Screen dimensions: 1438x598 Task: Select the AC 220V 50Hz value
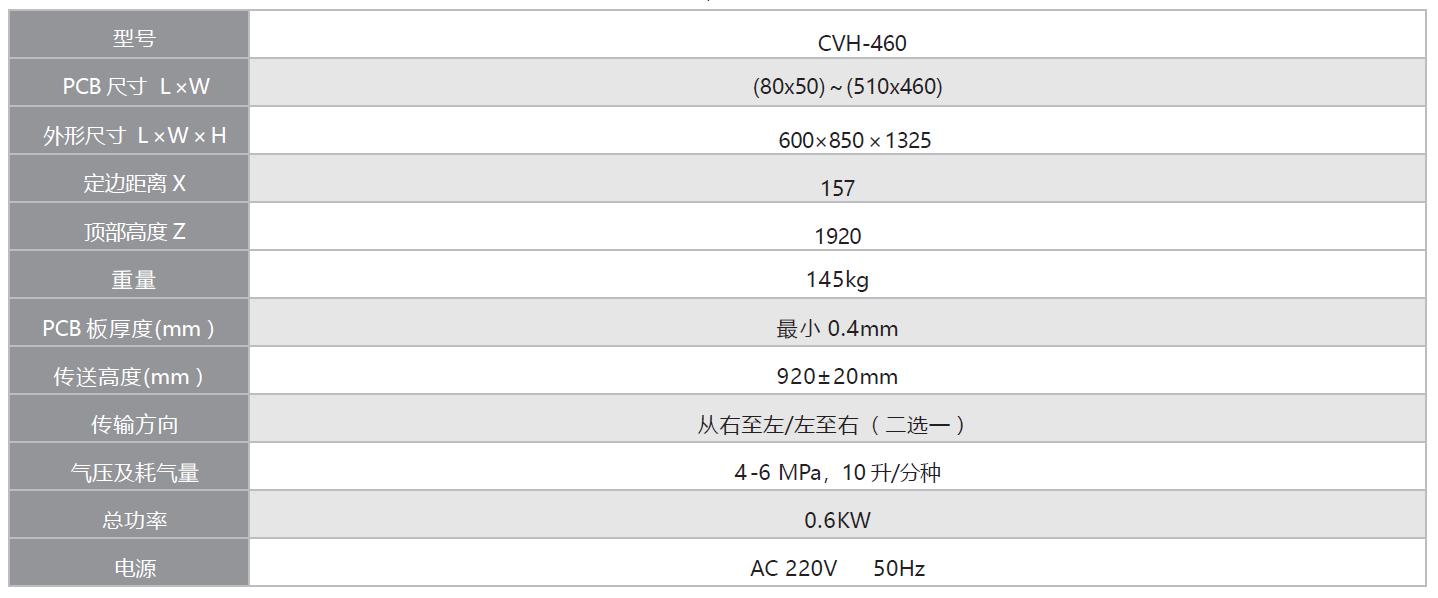point(837,569)
